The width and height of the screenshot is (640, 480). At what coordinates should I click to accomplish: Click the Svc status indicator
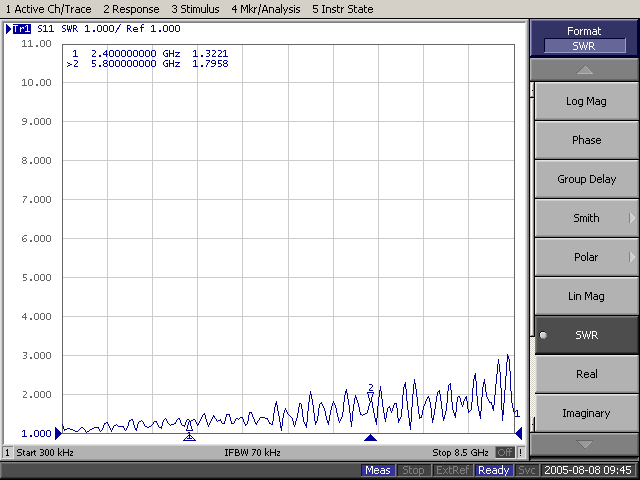point(527,471)
